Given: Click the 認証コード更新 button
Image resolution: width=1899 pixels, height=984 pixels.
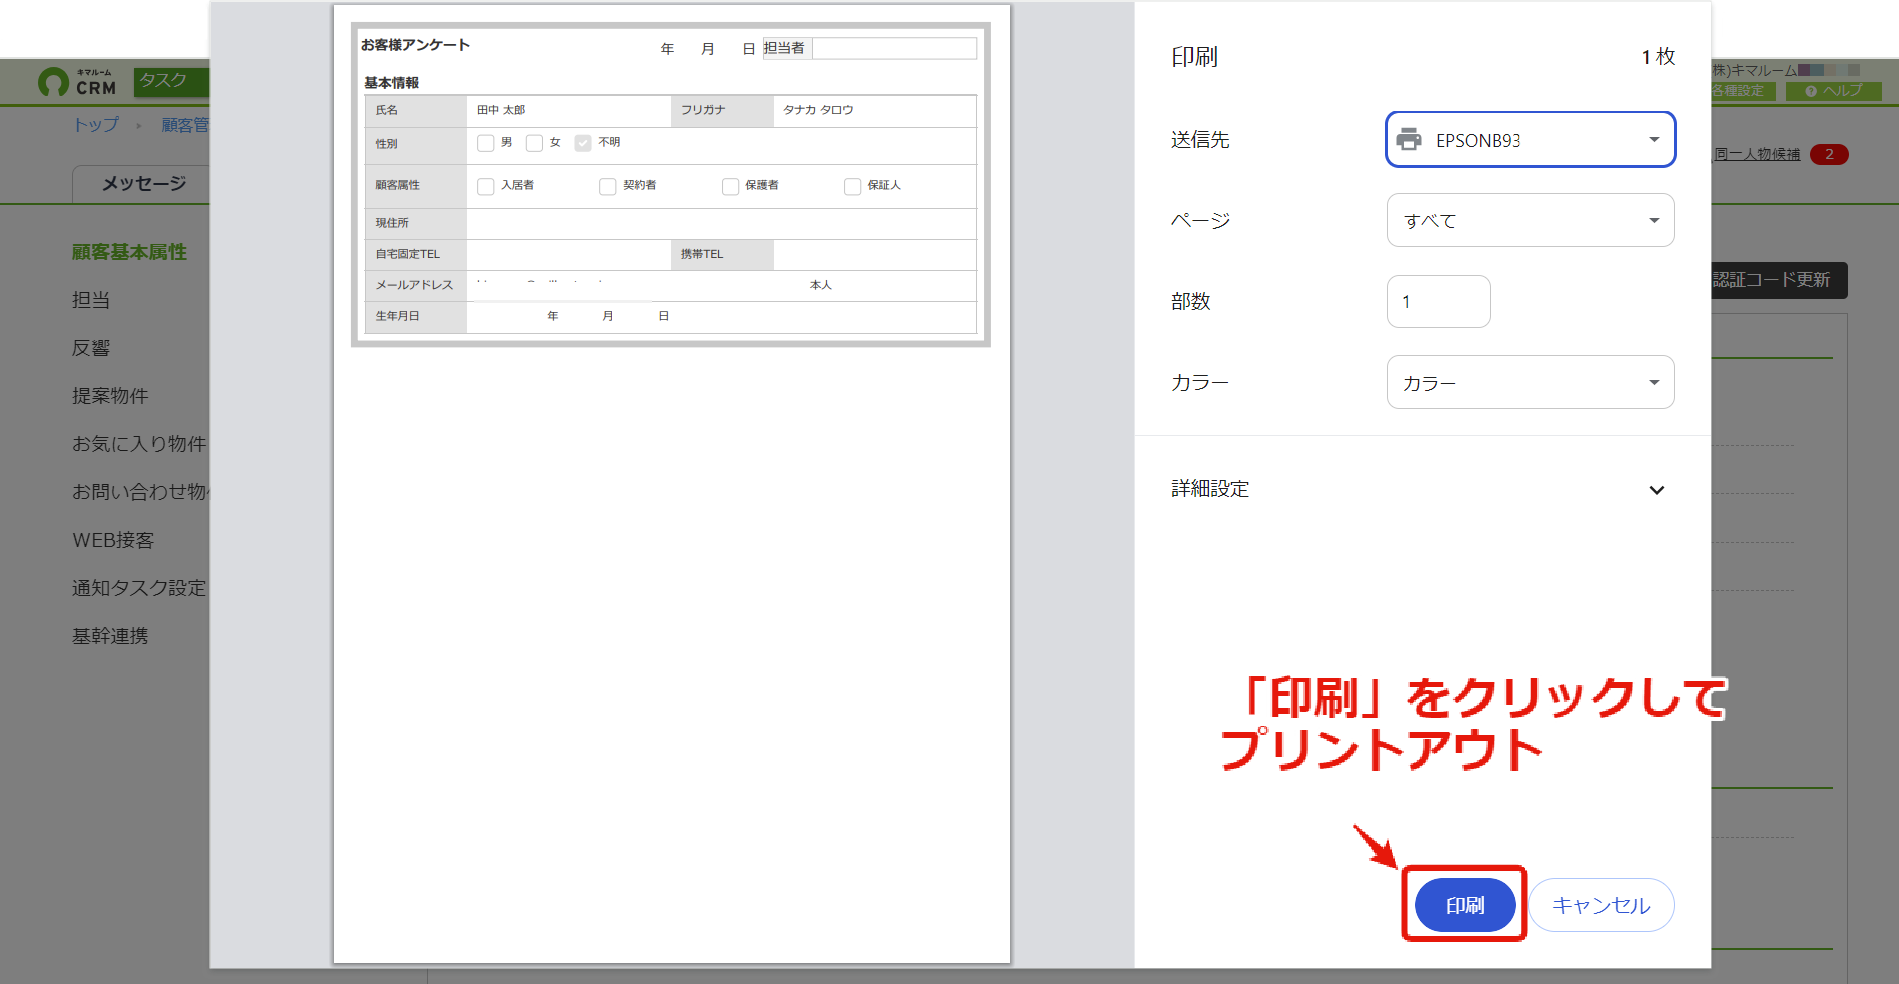Looking at the screenshot, I should (1779, 280).
